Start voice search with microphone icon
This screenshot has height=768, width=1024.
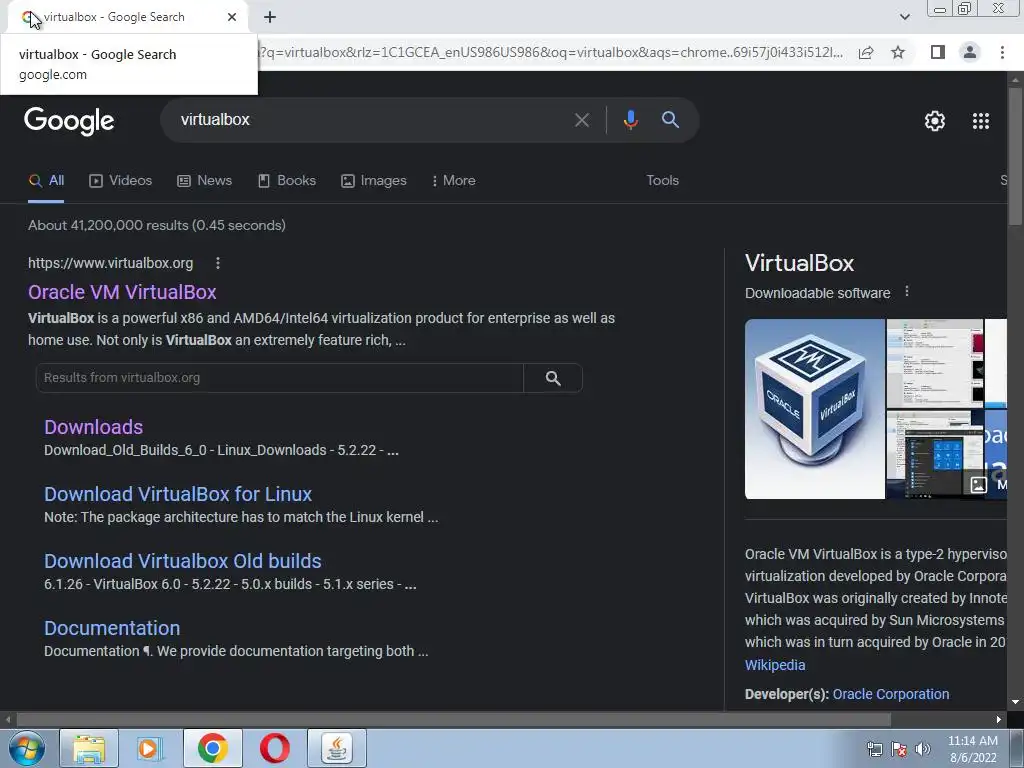[x=630, y=120]
